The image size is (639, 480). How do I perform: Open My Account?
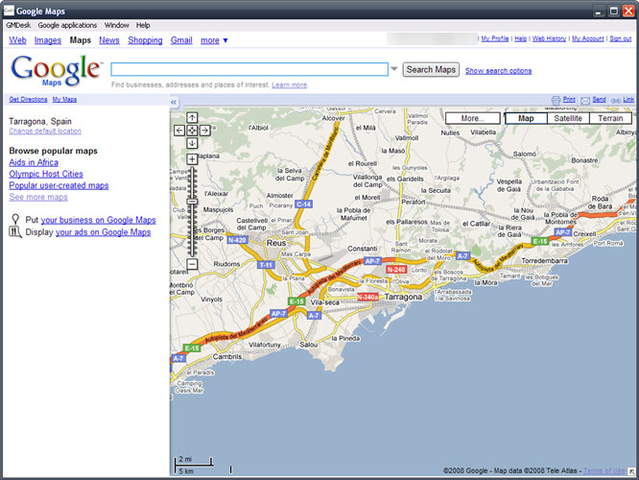pyautogui.click(x=588, y=39)
